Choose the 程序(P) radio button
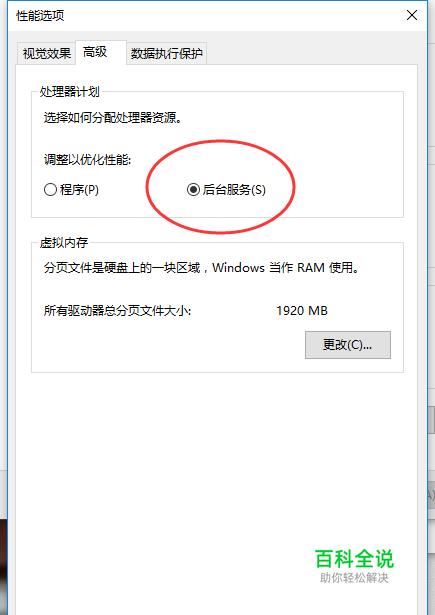 point(50,190)
